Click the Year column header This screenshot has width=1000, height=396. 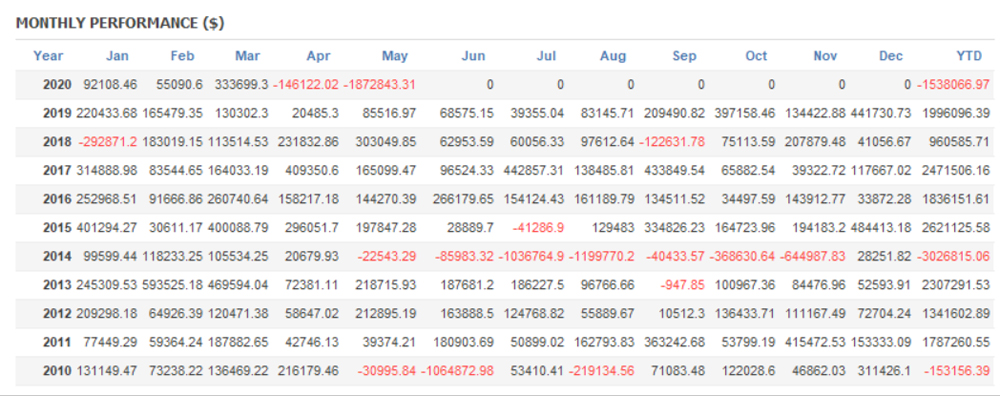tap(48, 56)
